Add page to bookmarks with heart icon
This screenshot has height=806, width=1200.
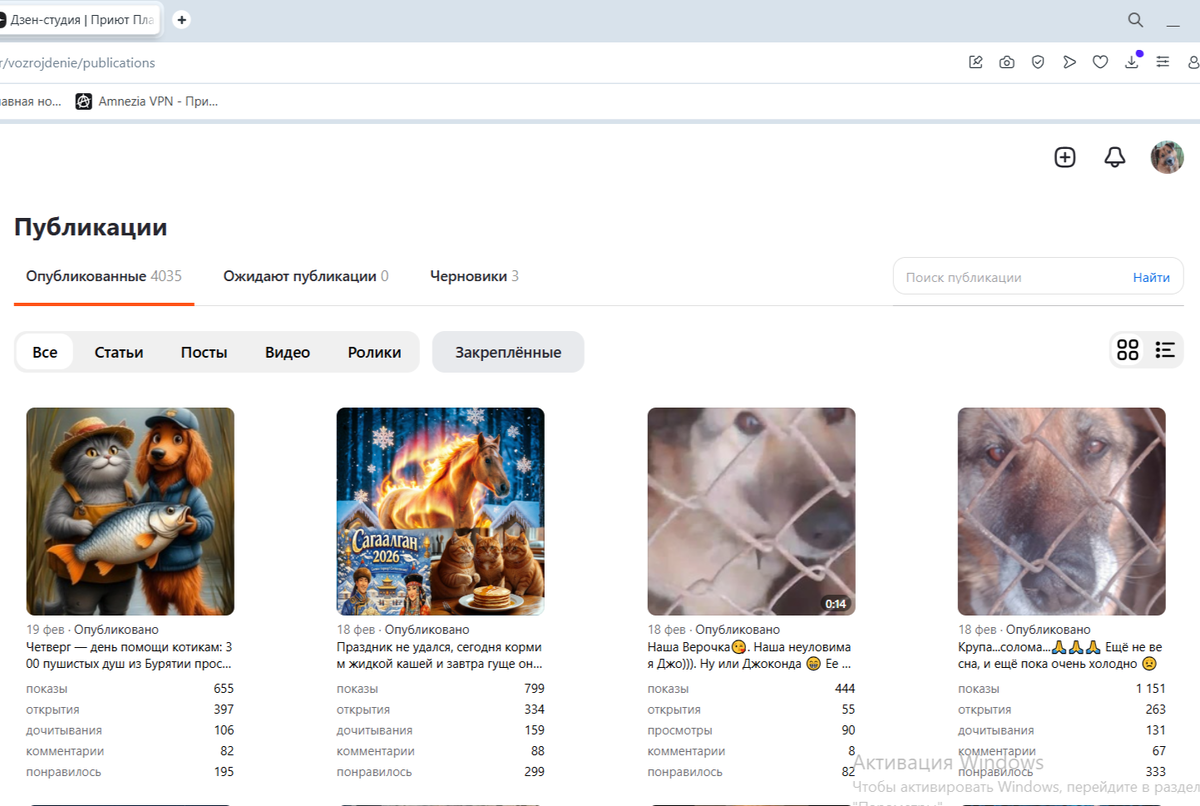tap(1100, 62)
